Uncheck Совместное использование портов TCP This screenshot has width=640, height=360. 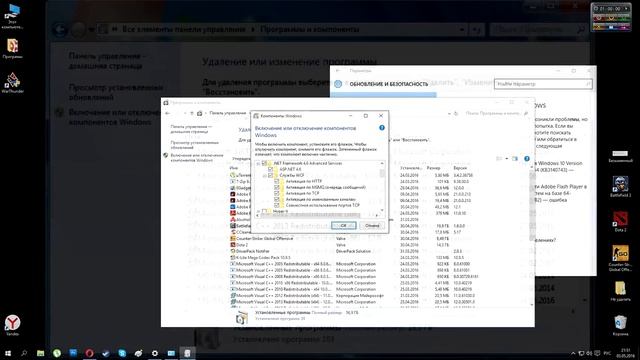pyautogui.click(x=276, y=205)
